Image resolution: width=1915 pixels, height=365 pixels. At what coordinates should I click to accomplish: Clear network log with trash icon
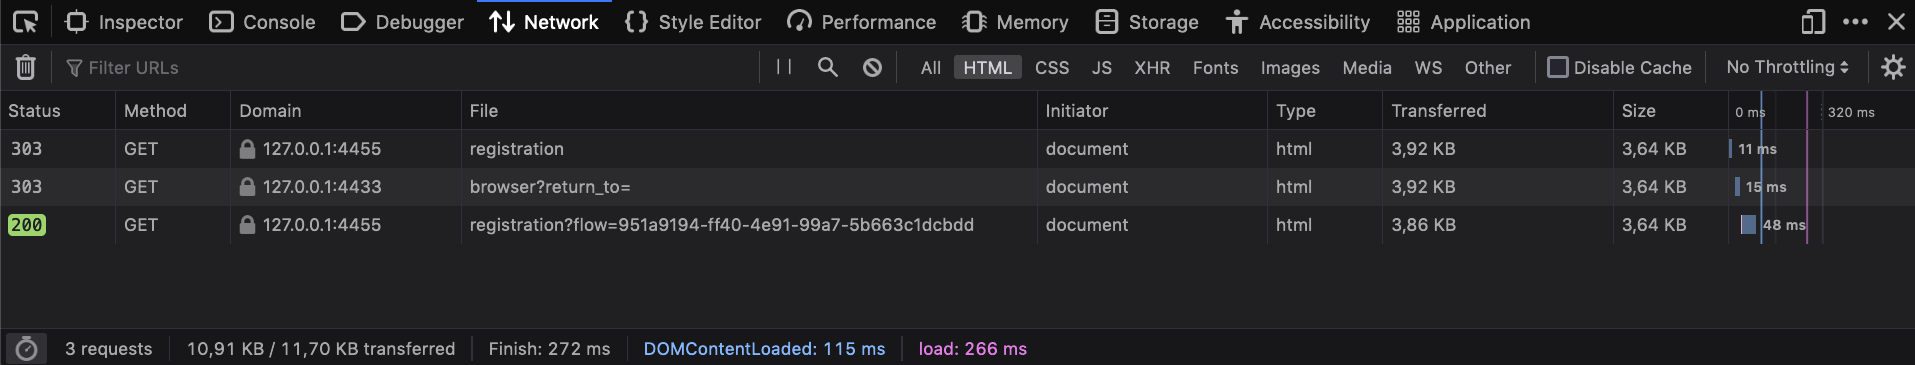coord(26,67)
